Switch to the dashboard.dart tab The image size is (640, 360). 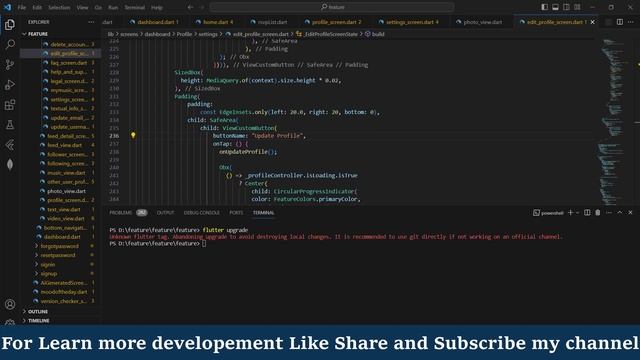click(157, 22)
